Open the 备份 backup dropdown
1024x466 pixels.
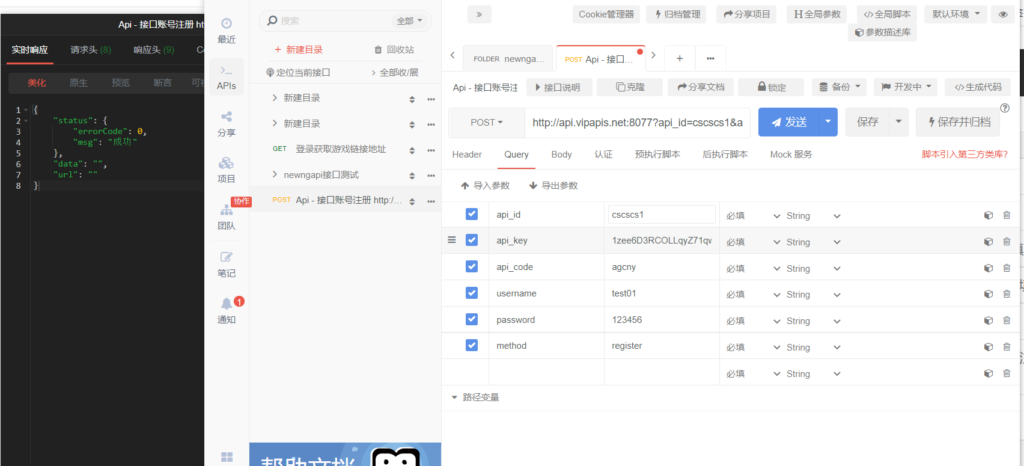coord(839,87)
